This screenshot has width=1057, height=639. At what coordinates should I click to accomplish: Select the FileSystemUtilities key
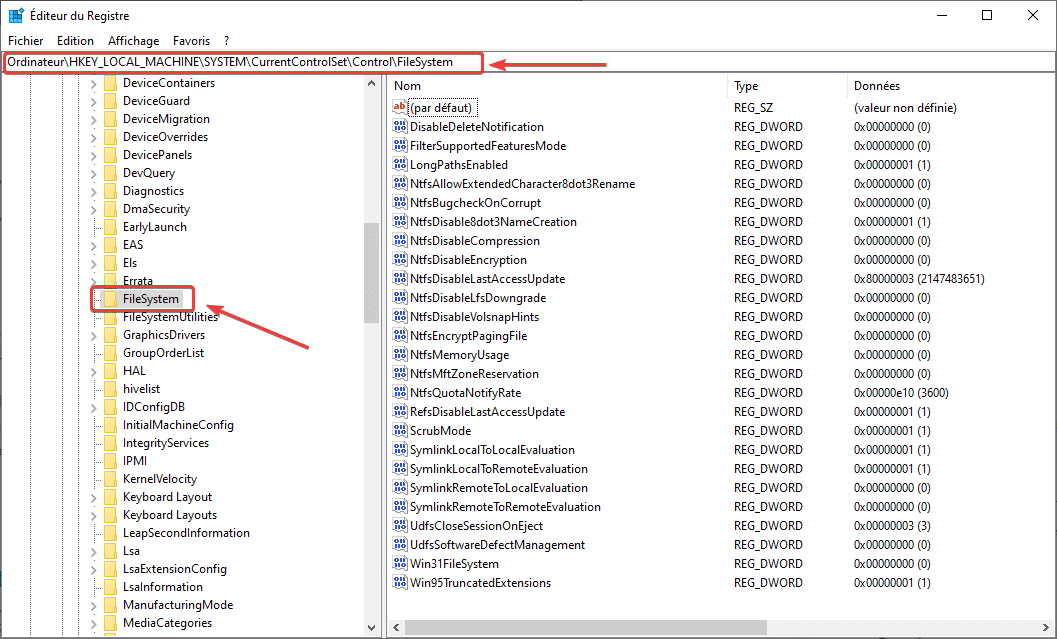tap(171, 317)
